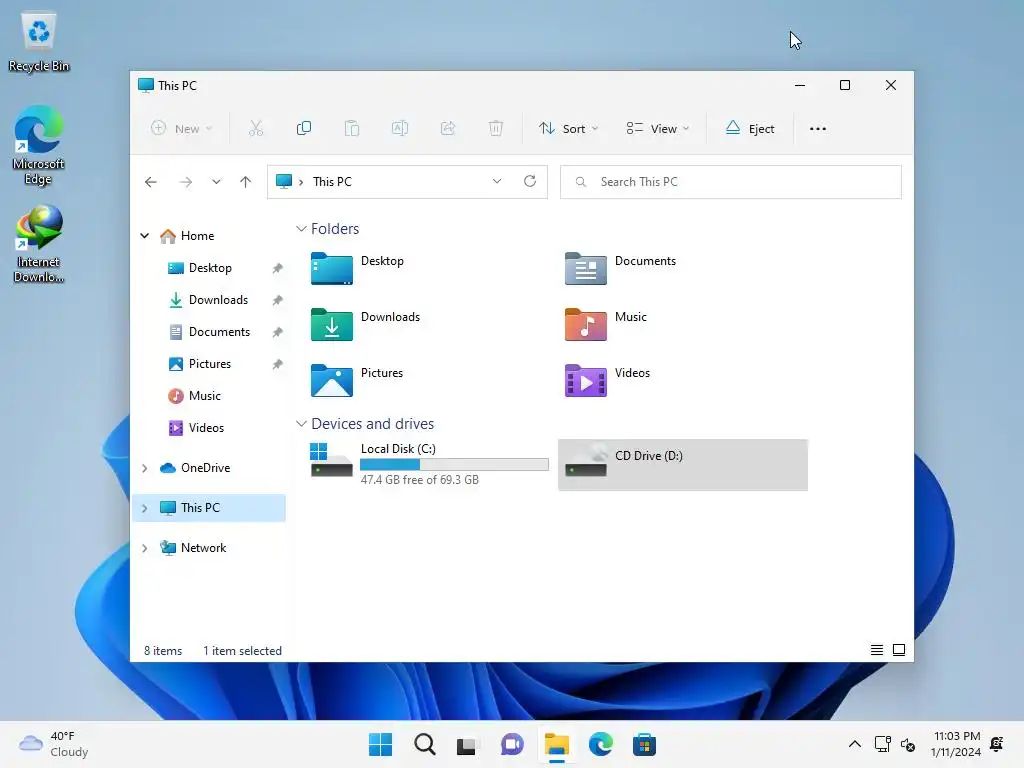The width and height of the screenshot is (1024, 768).
Task: Unpin Documents using its pin icon
Action: 278,332
